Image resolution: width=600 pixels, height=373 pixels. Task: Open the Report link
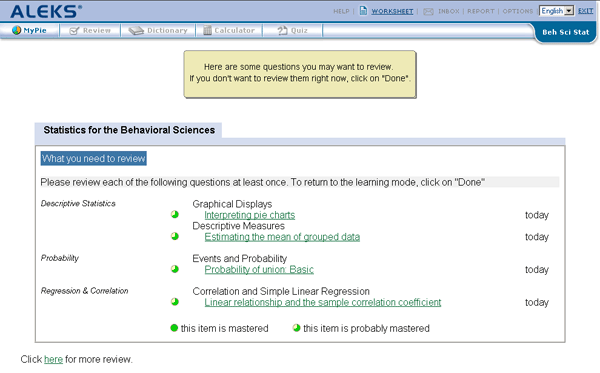click(481, 11)
